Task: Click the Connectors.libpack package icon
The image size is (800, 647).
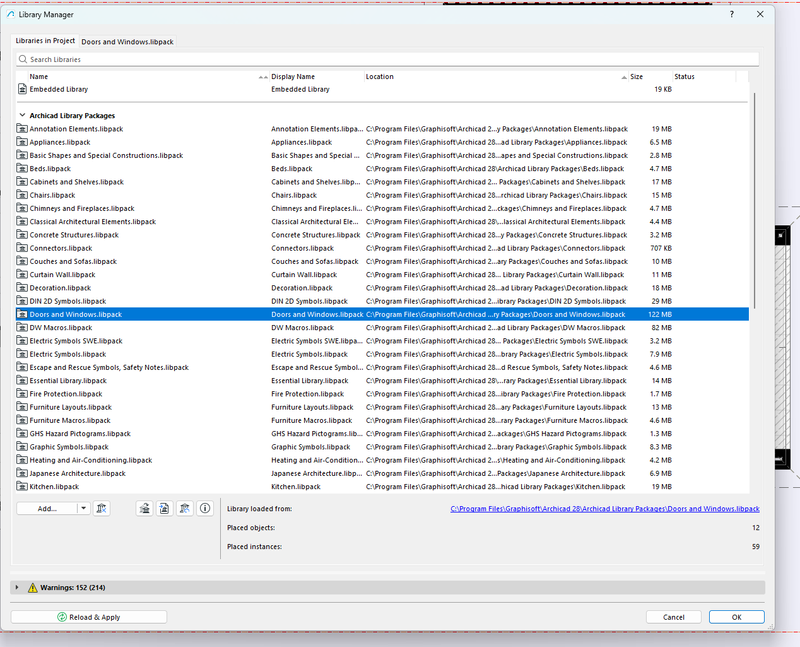Action: [22, 248]
